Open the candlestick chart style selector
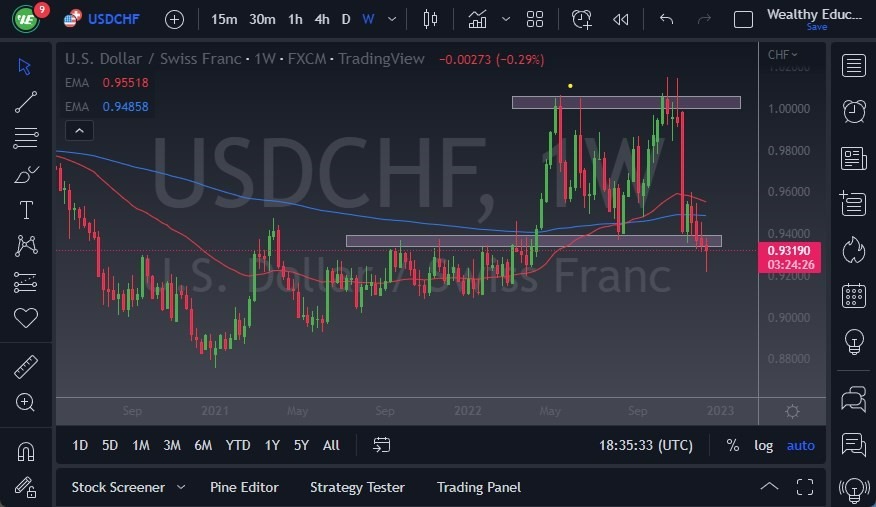Screen dimensions: 876x507 (430, 20)
